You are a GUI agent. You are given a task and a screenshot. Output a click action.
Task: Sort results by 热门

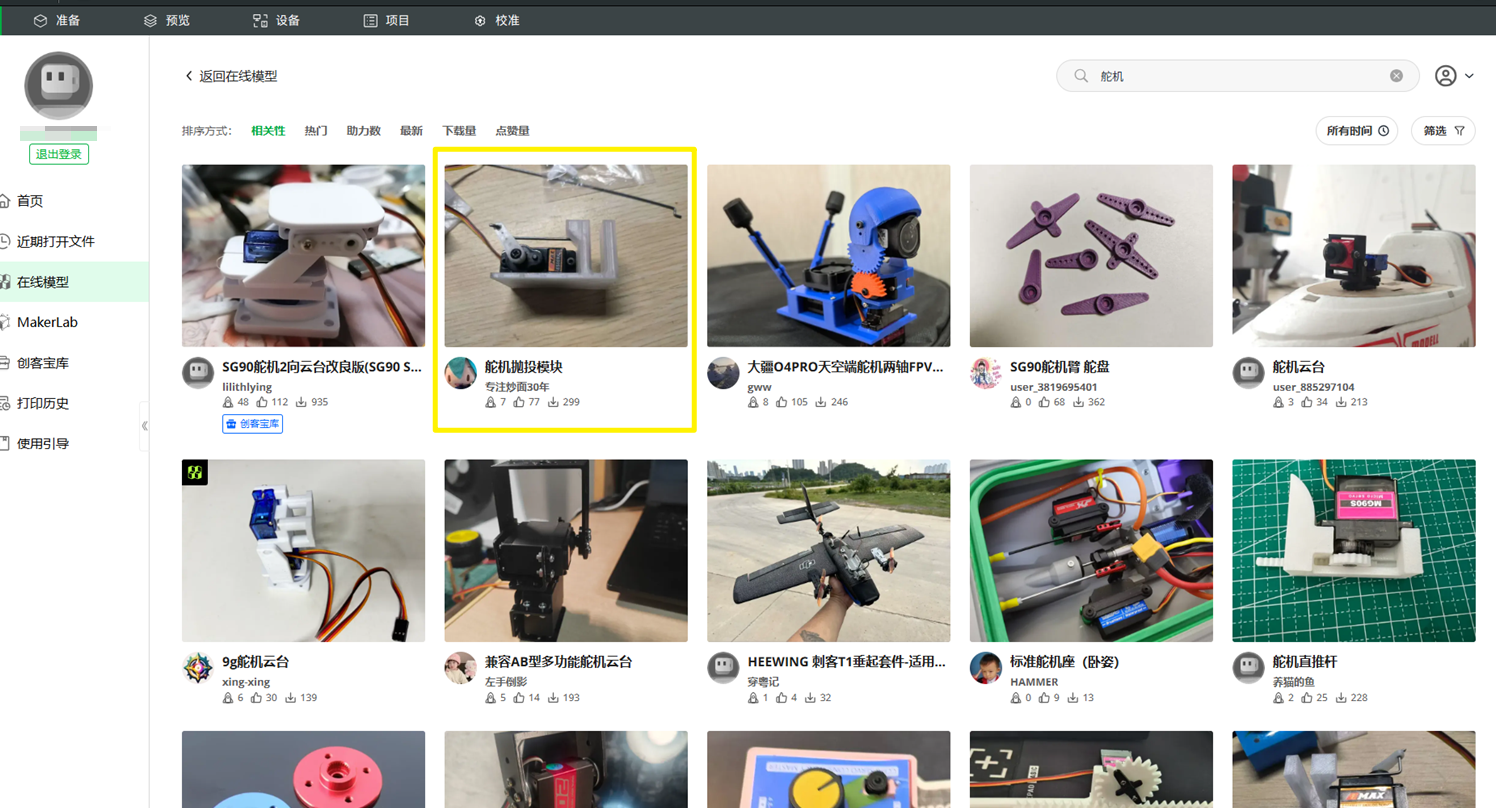click(x=316, y=131)
